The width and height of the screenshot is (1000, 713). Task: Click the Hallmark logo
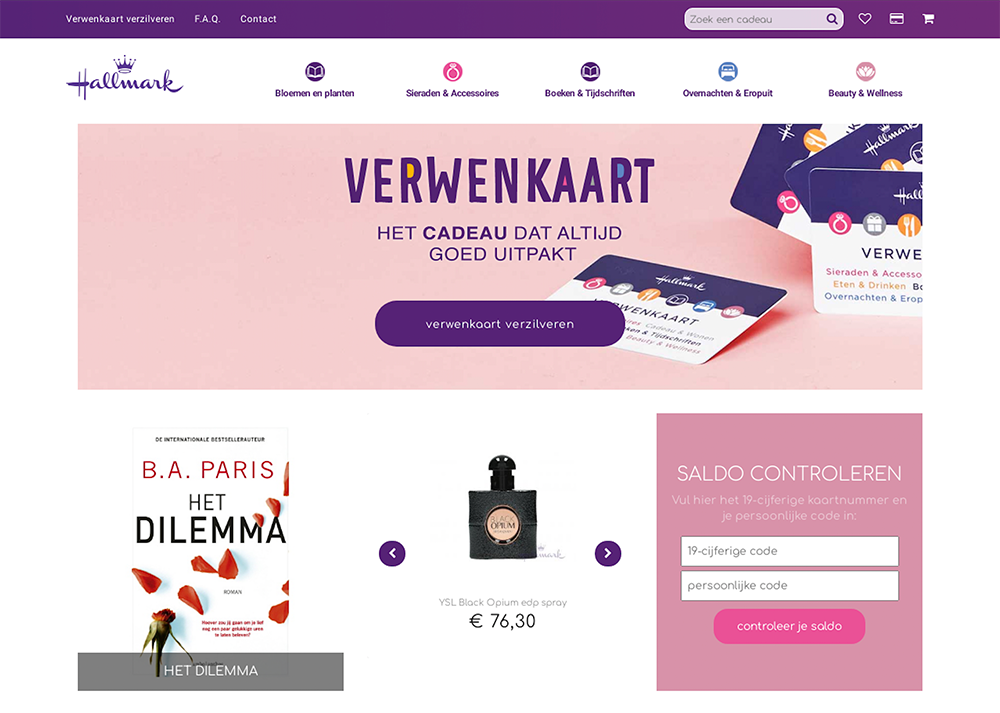click(x=125, y=77)
